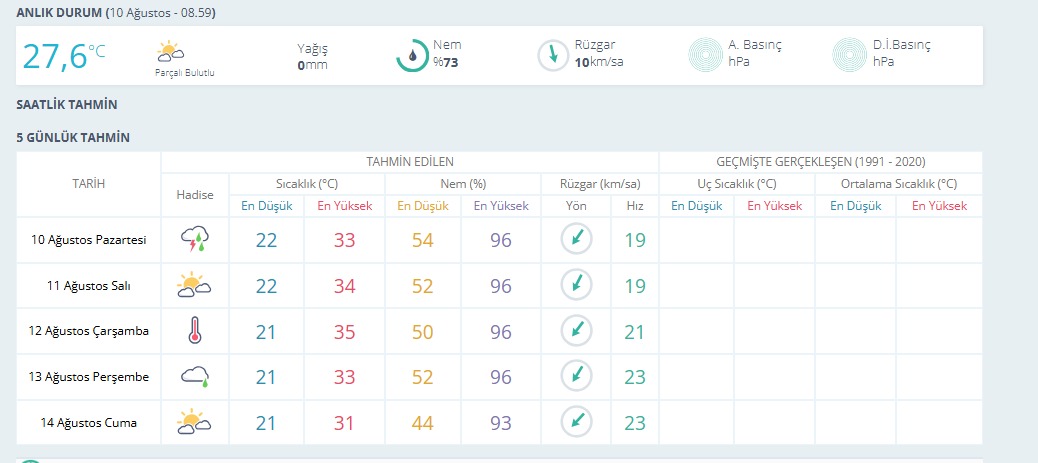The width and height of the screenshot is (1038, 463).
Task: Click the thermometer icon for 12 Ağustos Çarşamba
Action: pos(194,331)
